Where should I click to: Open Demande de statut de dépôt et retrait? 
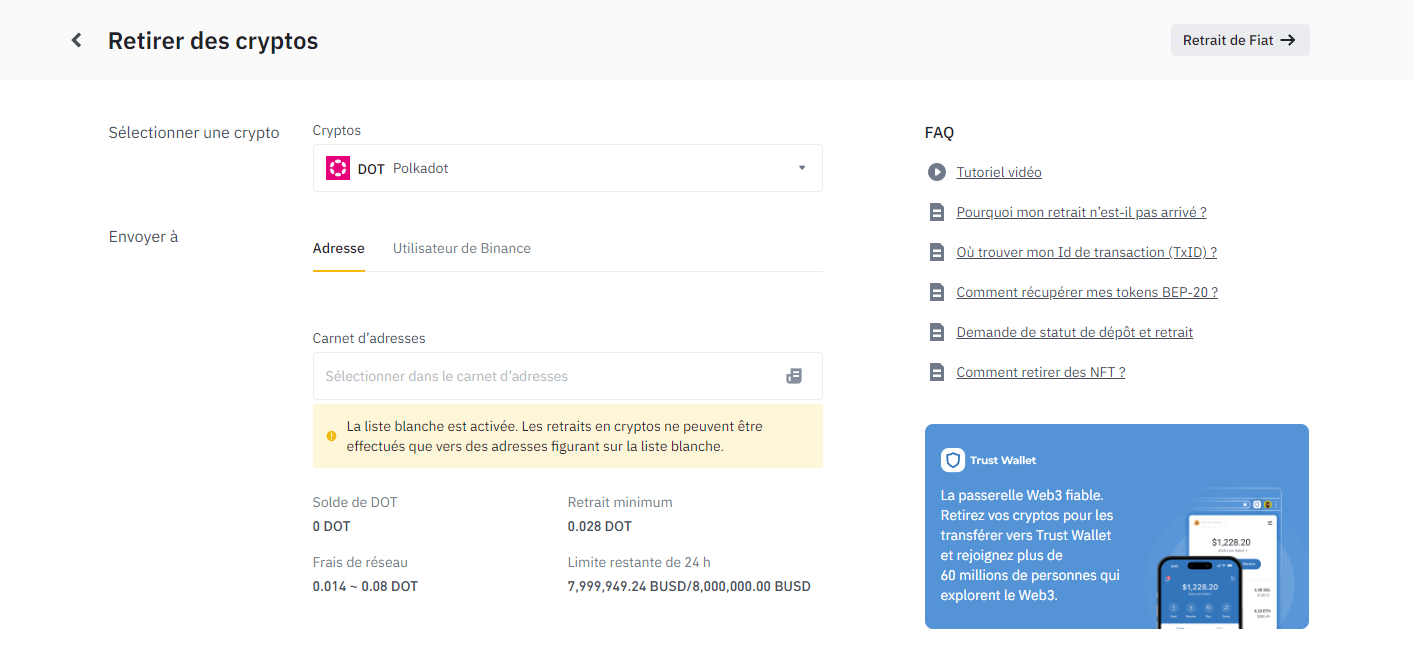(x=1074, y=332)
